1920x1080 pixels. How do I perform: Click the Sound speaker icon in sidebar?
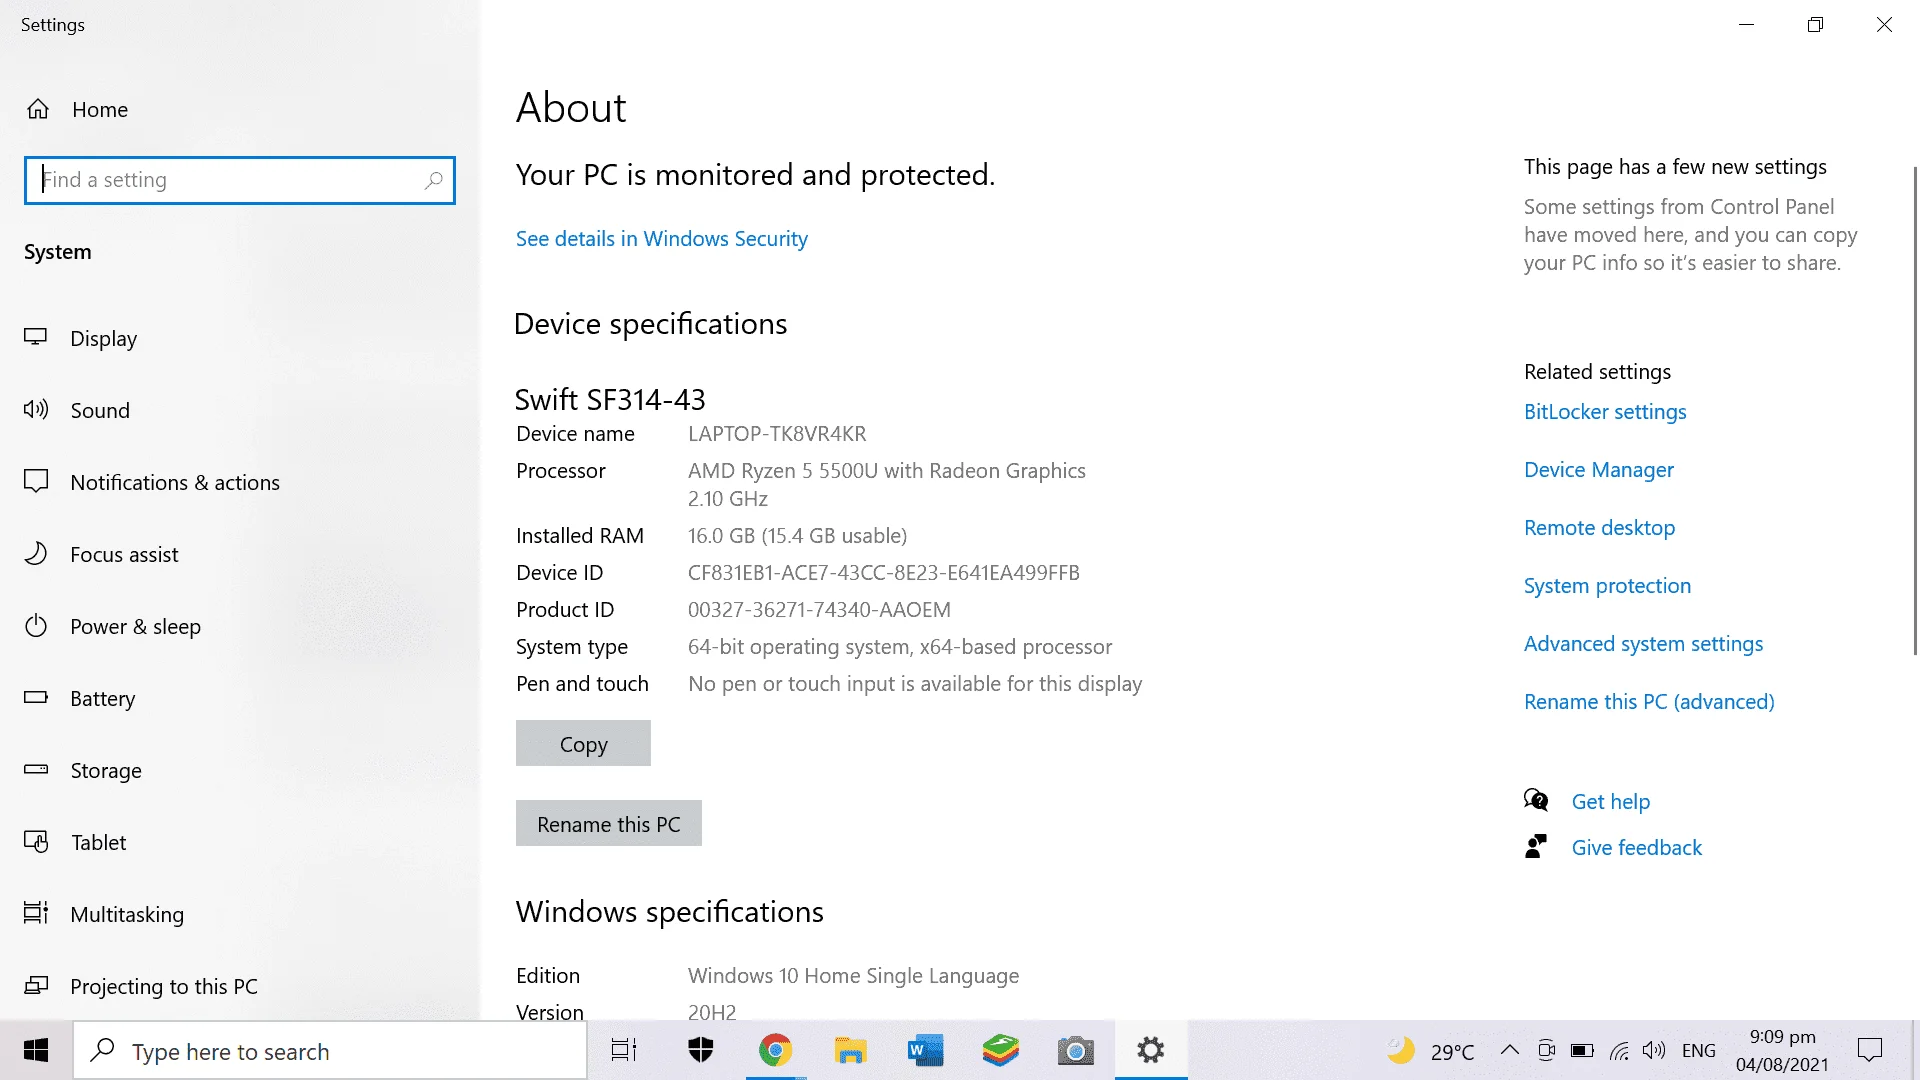coord(36,409)
